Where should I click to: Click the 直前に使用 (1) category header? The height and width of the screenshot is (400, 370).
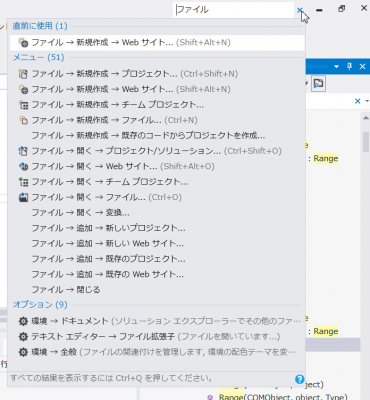point(40,26)
